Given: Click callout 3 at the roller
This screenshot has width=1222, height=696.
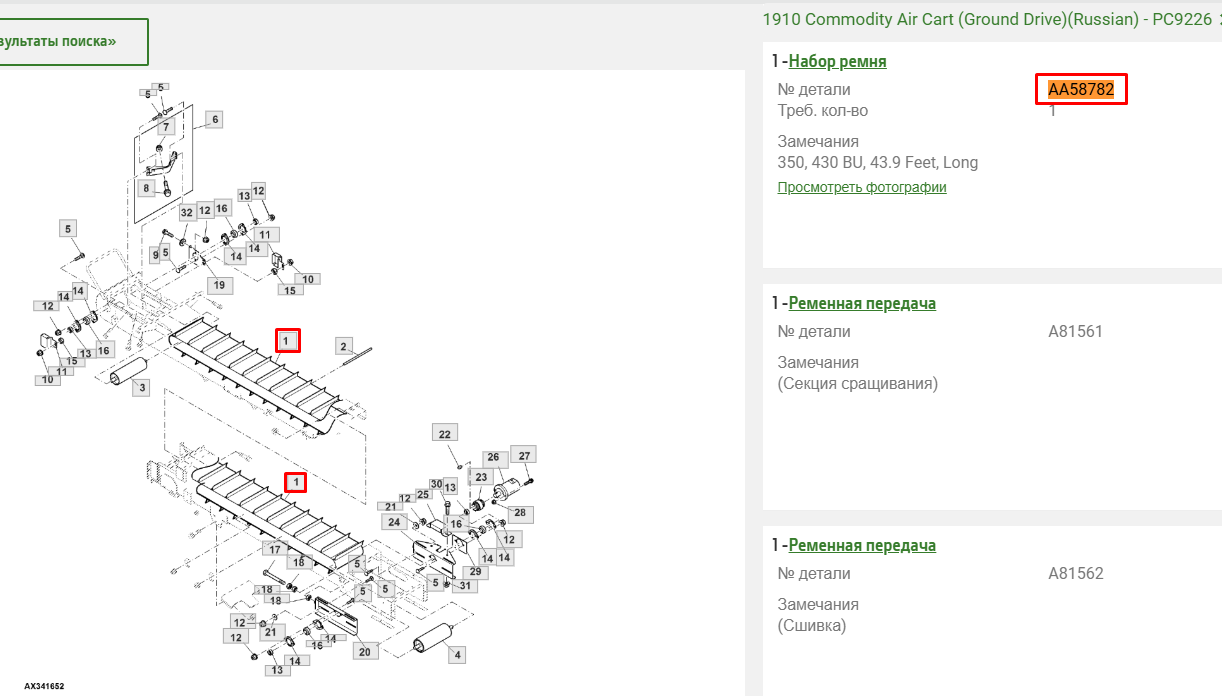Looking at the screenshot, I should coord(141,387).
